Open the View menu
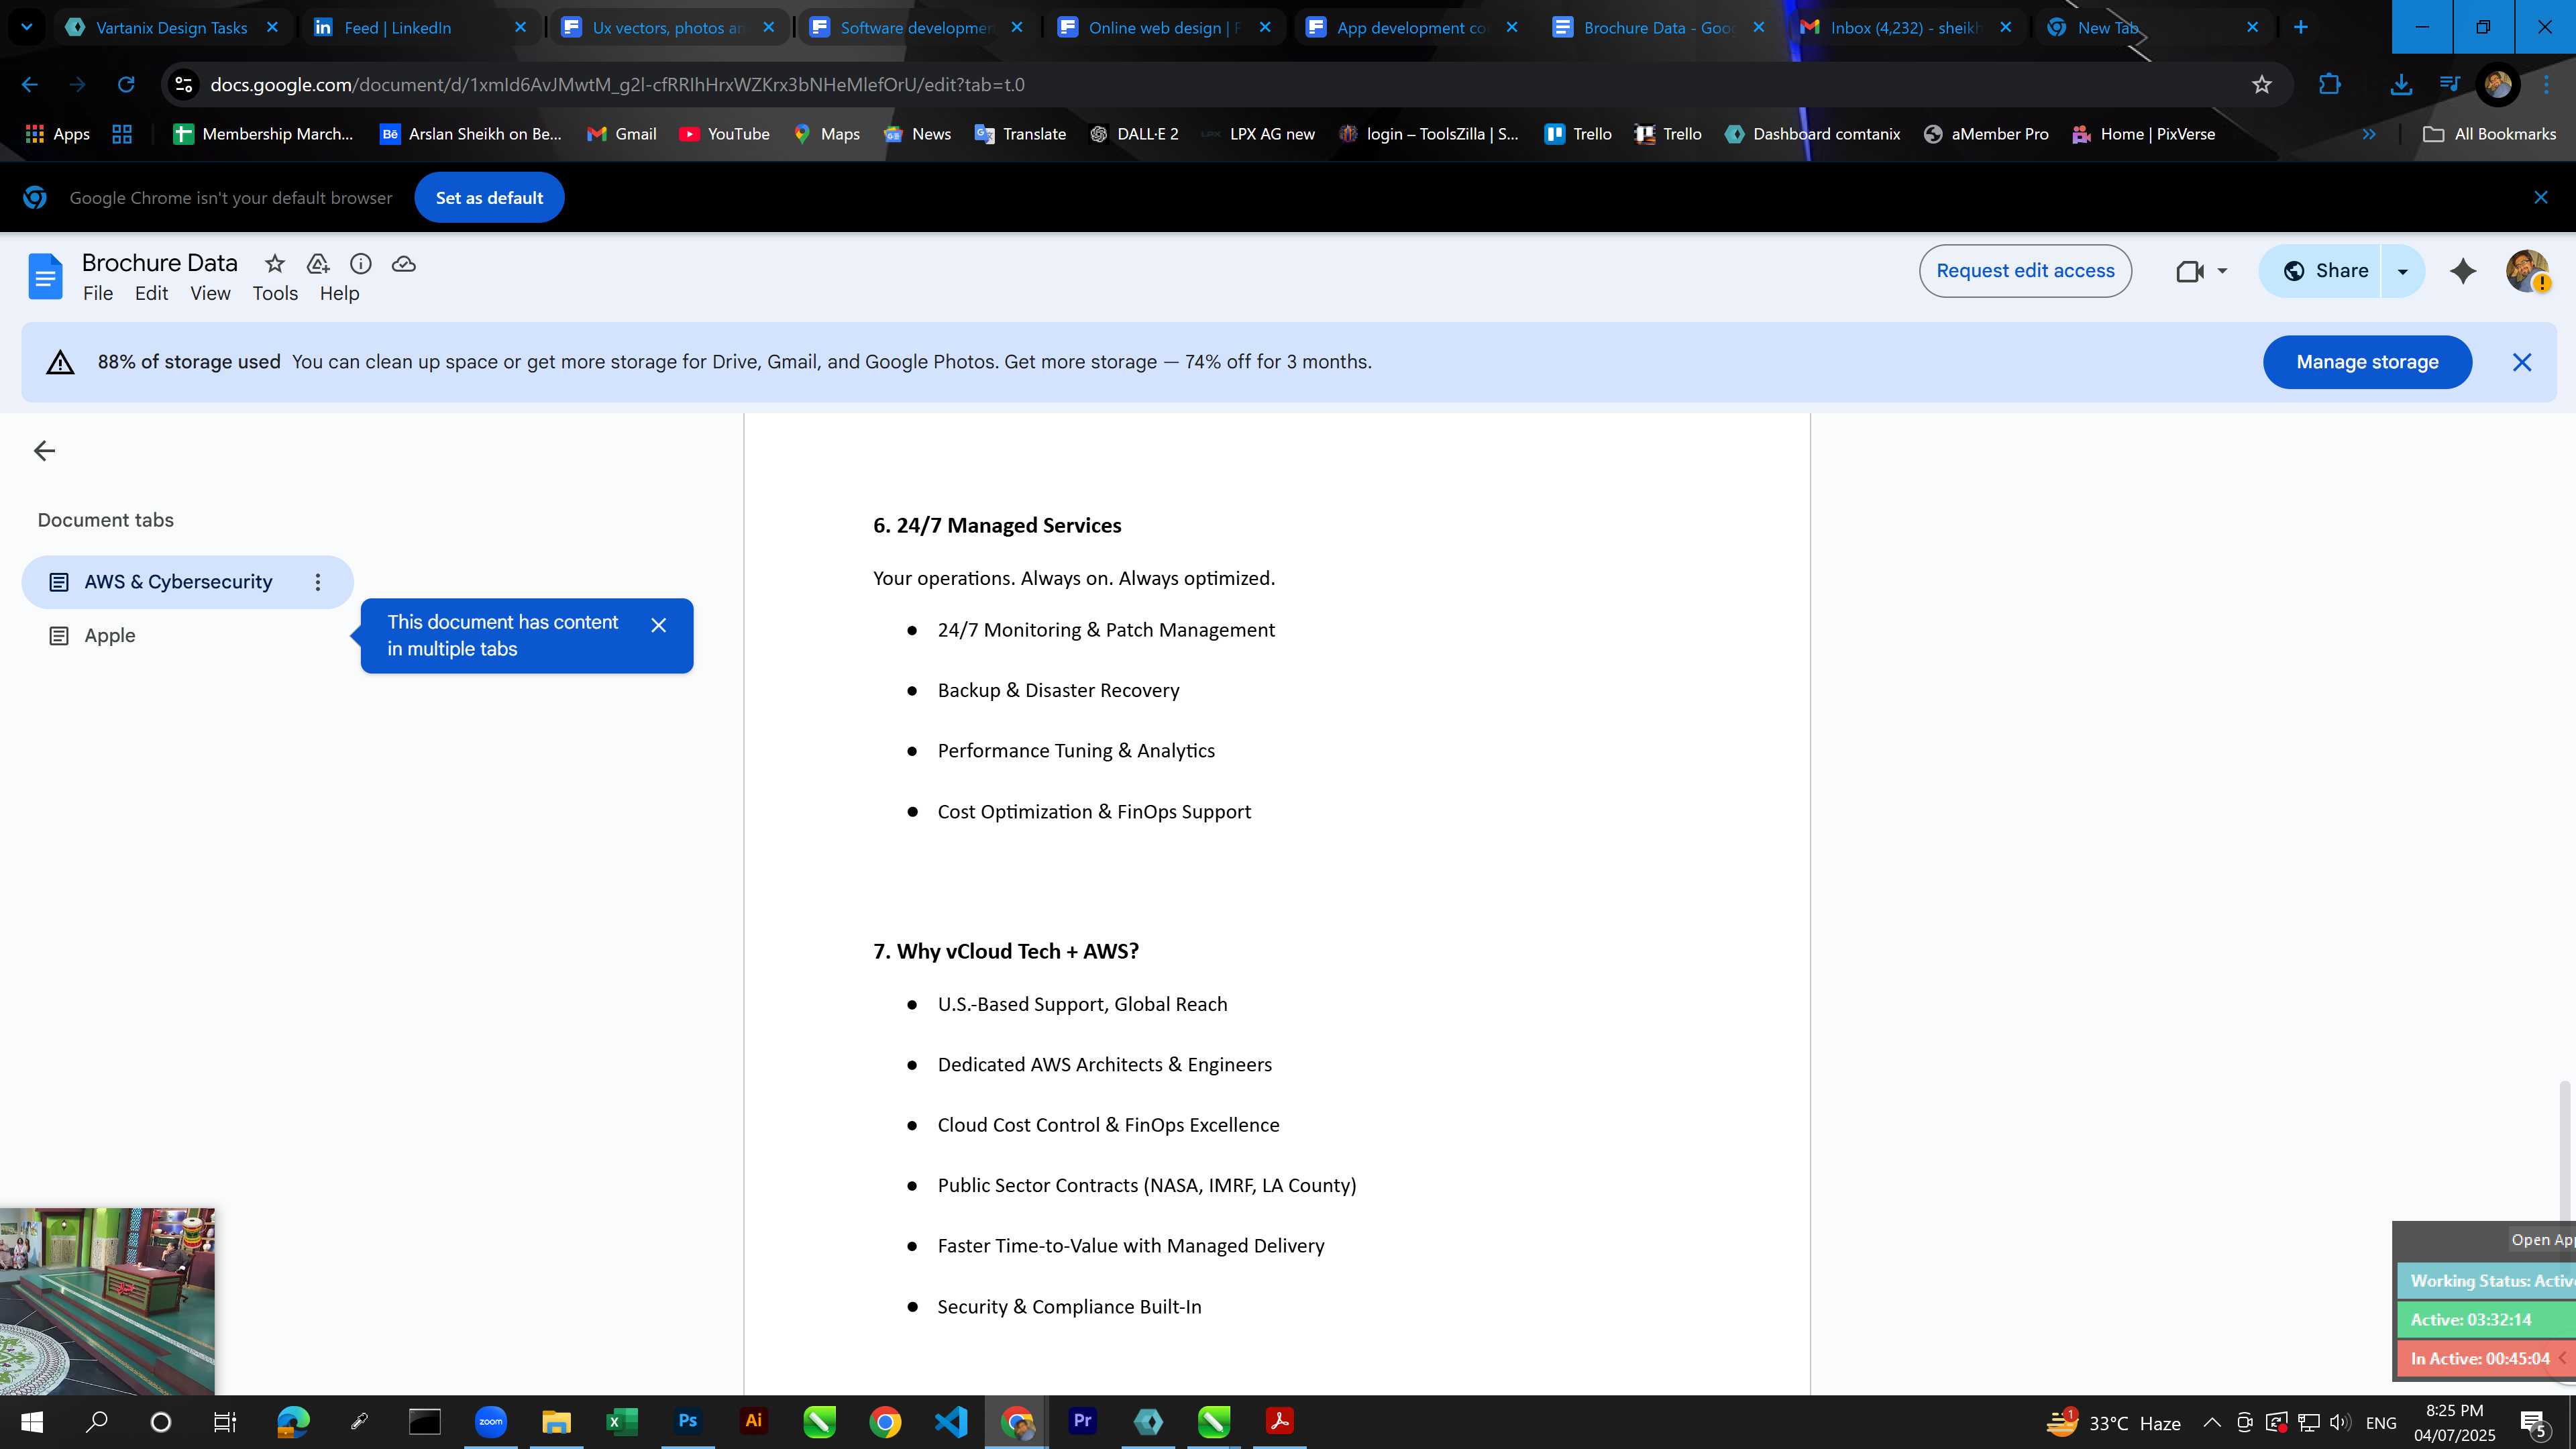This screenshot has width=2576, height=1449. tap(210, 294)
